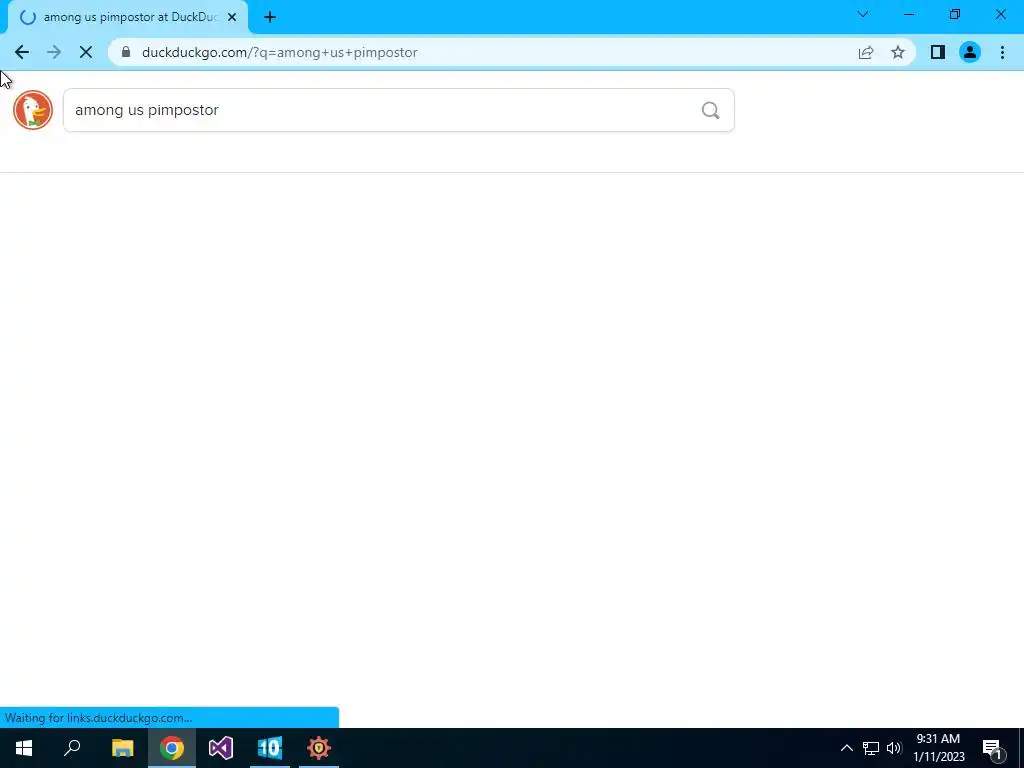Close the Chrome window
This screenshot has height=768, width=1024.
[x=1000, y=14]
